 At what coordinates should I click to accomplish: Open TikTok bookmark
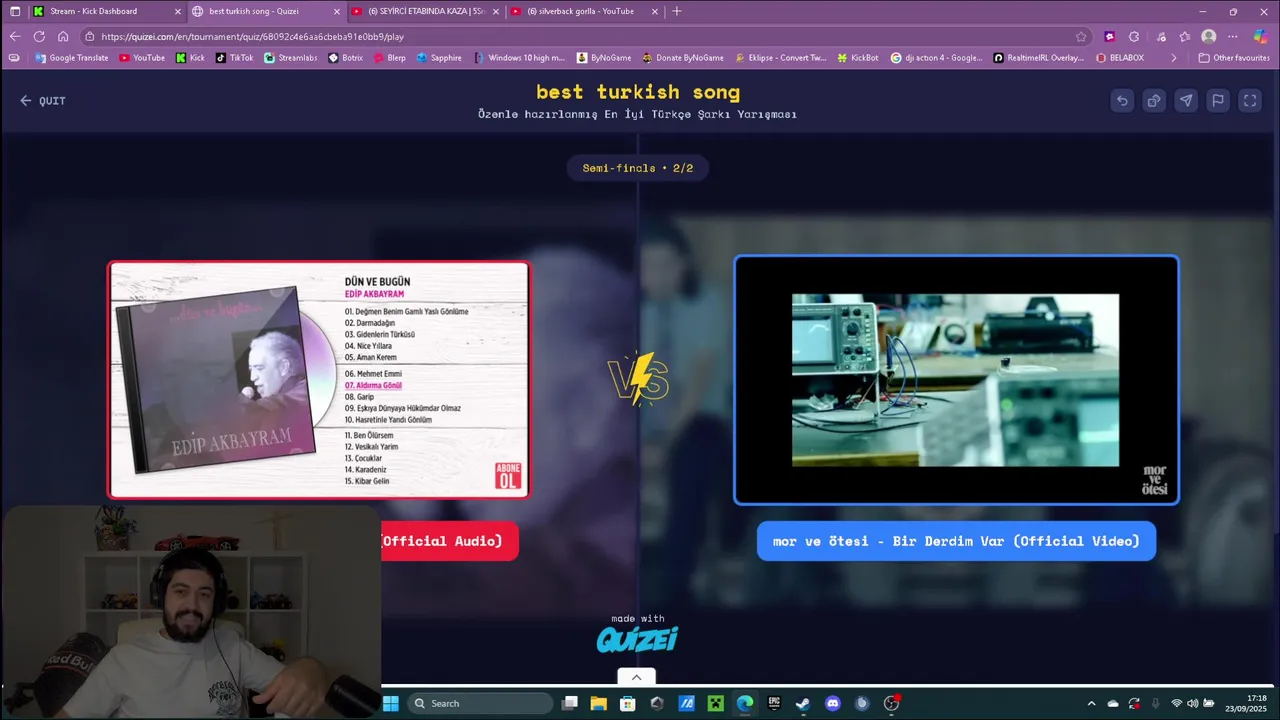(235, 58)
